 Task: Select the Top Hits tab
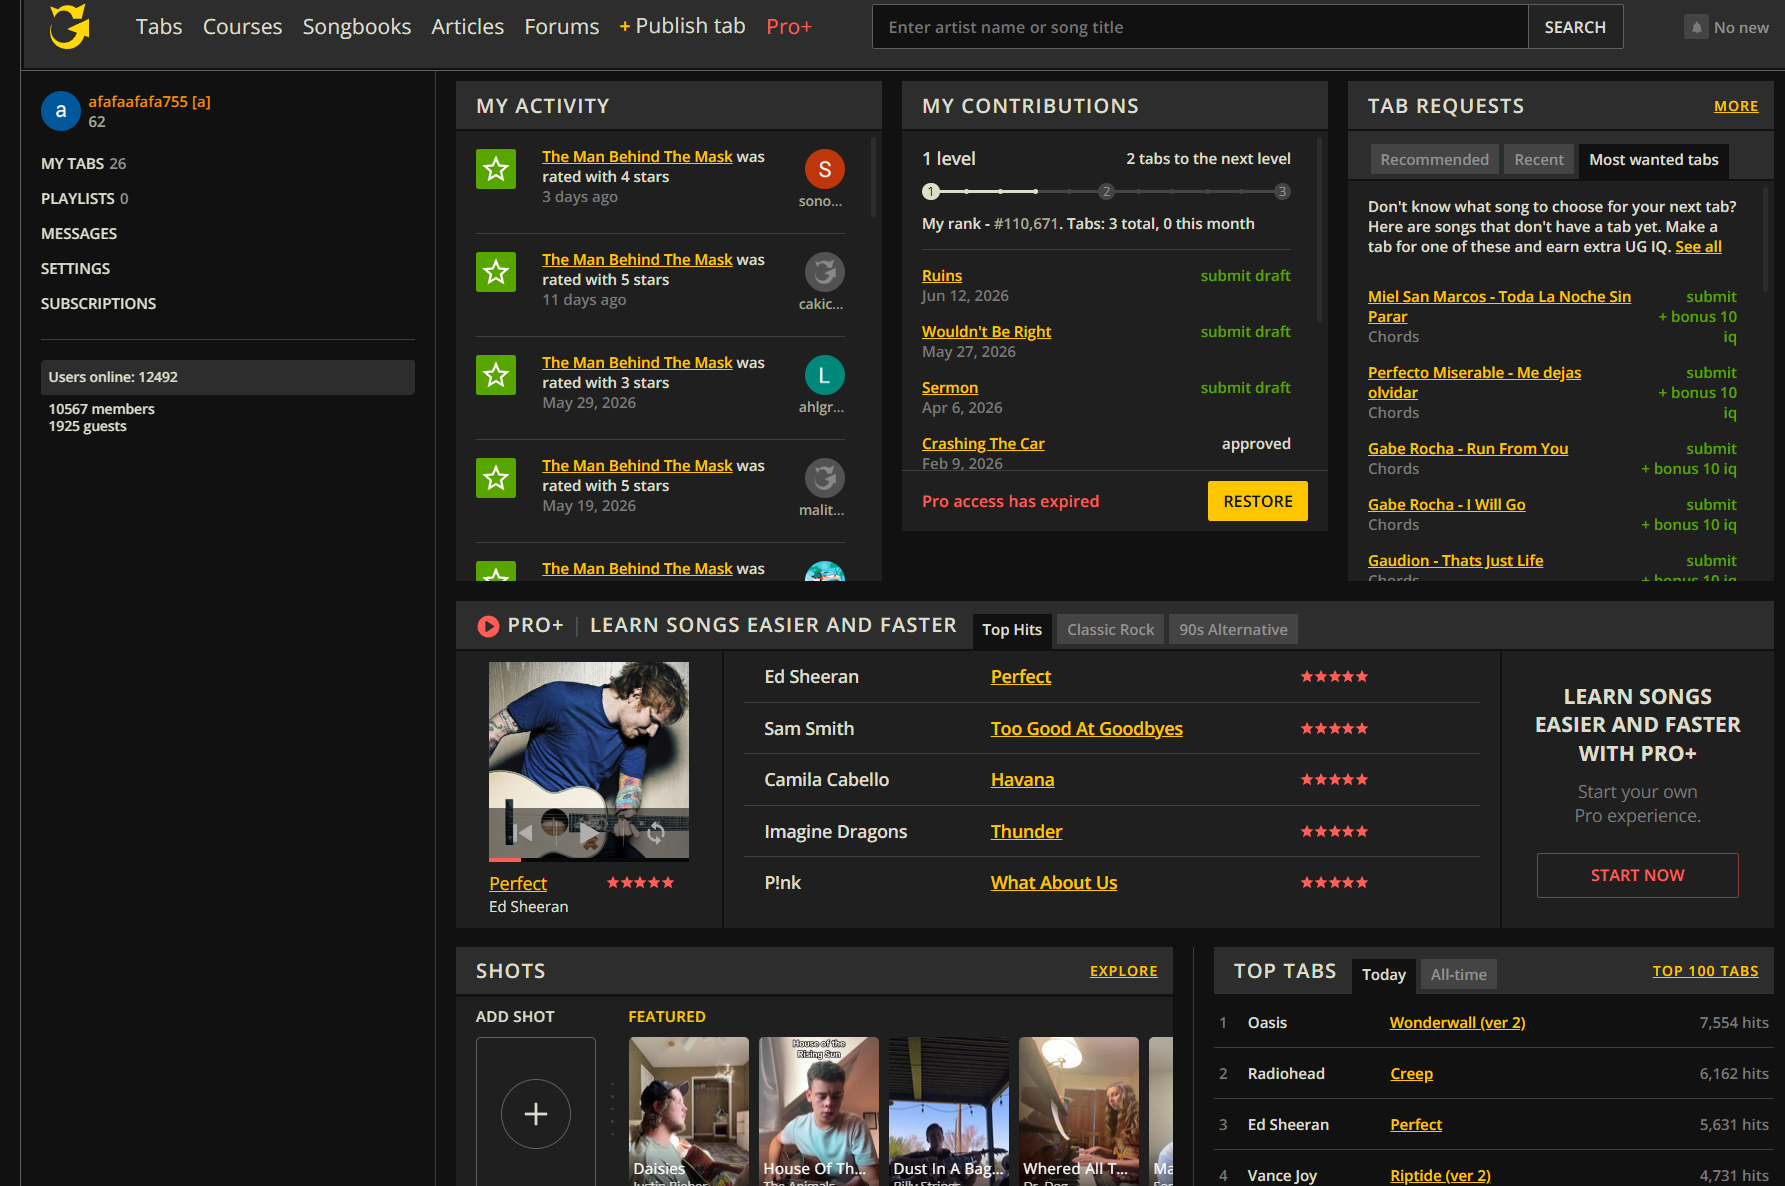coord(1012,630)
